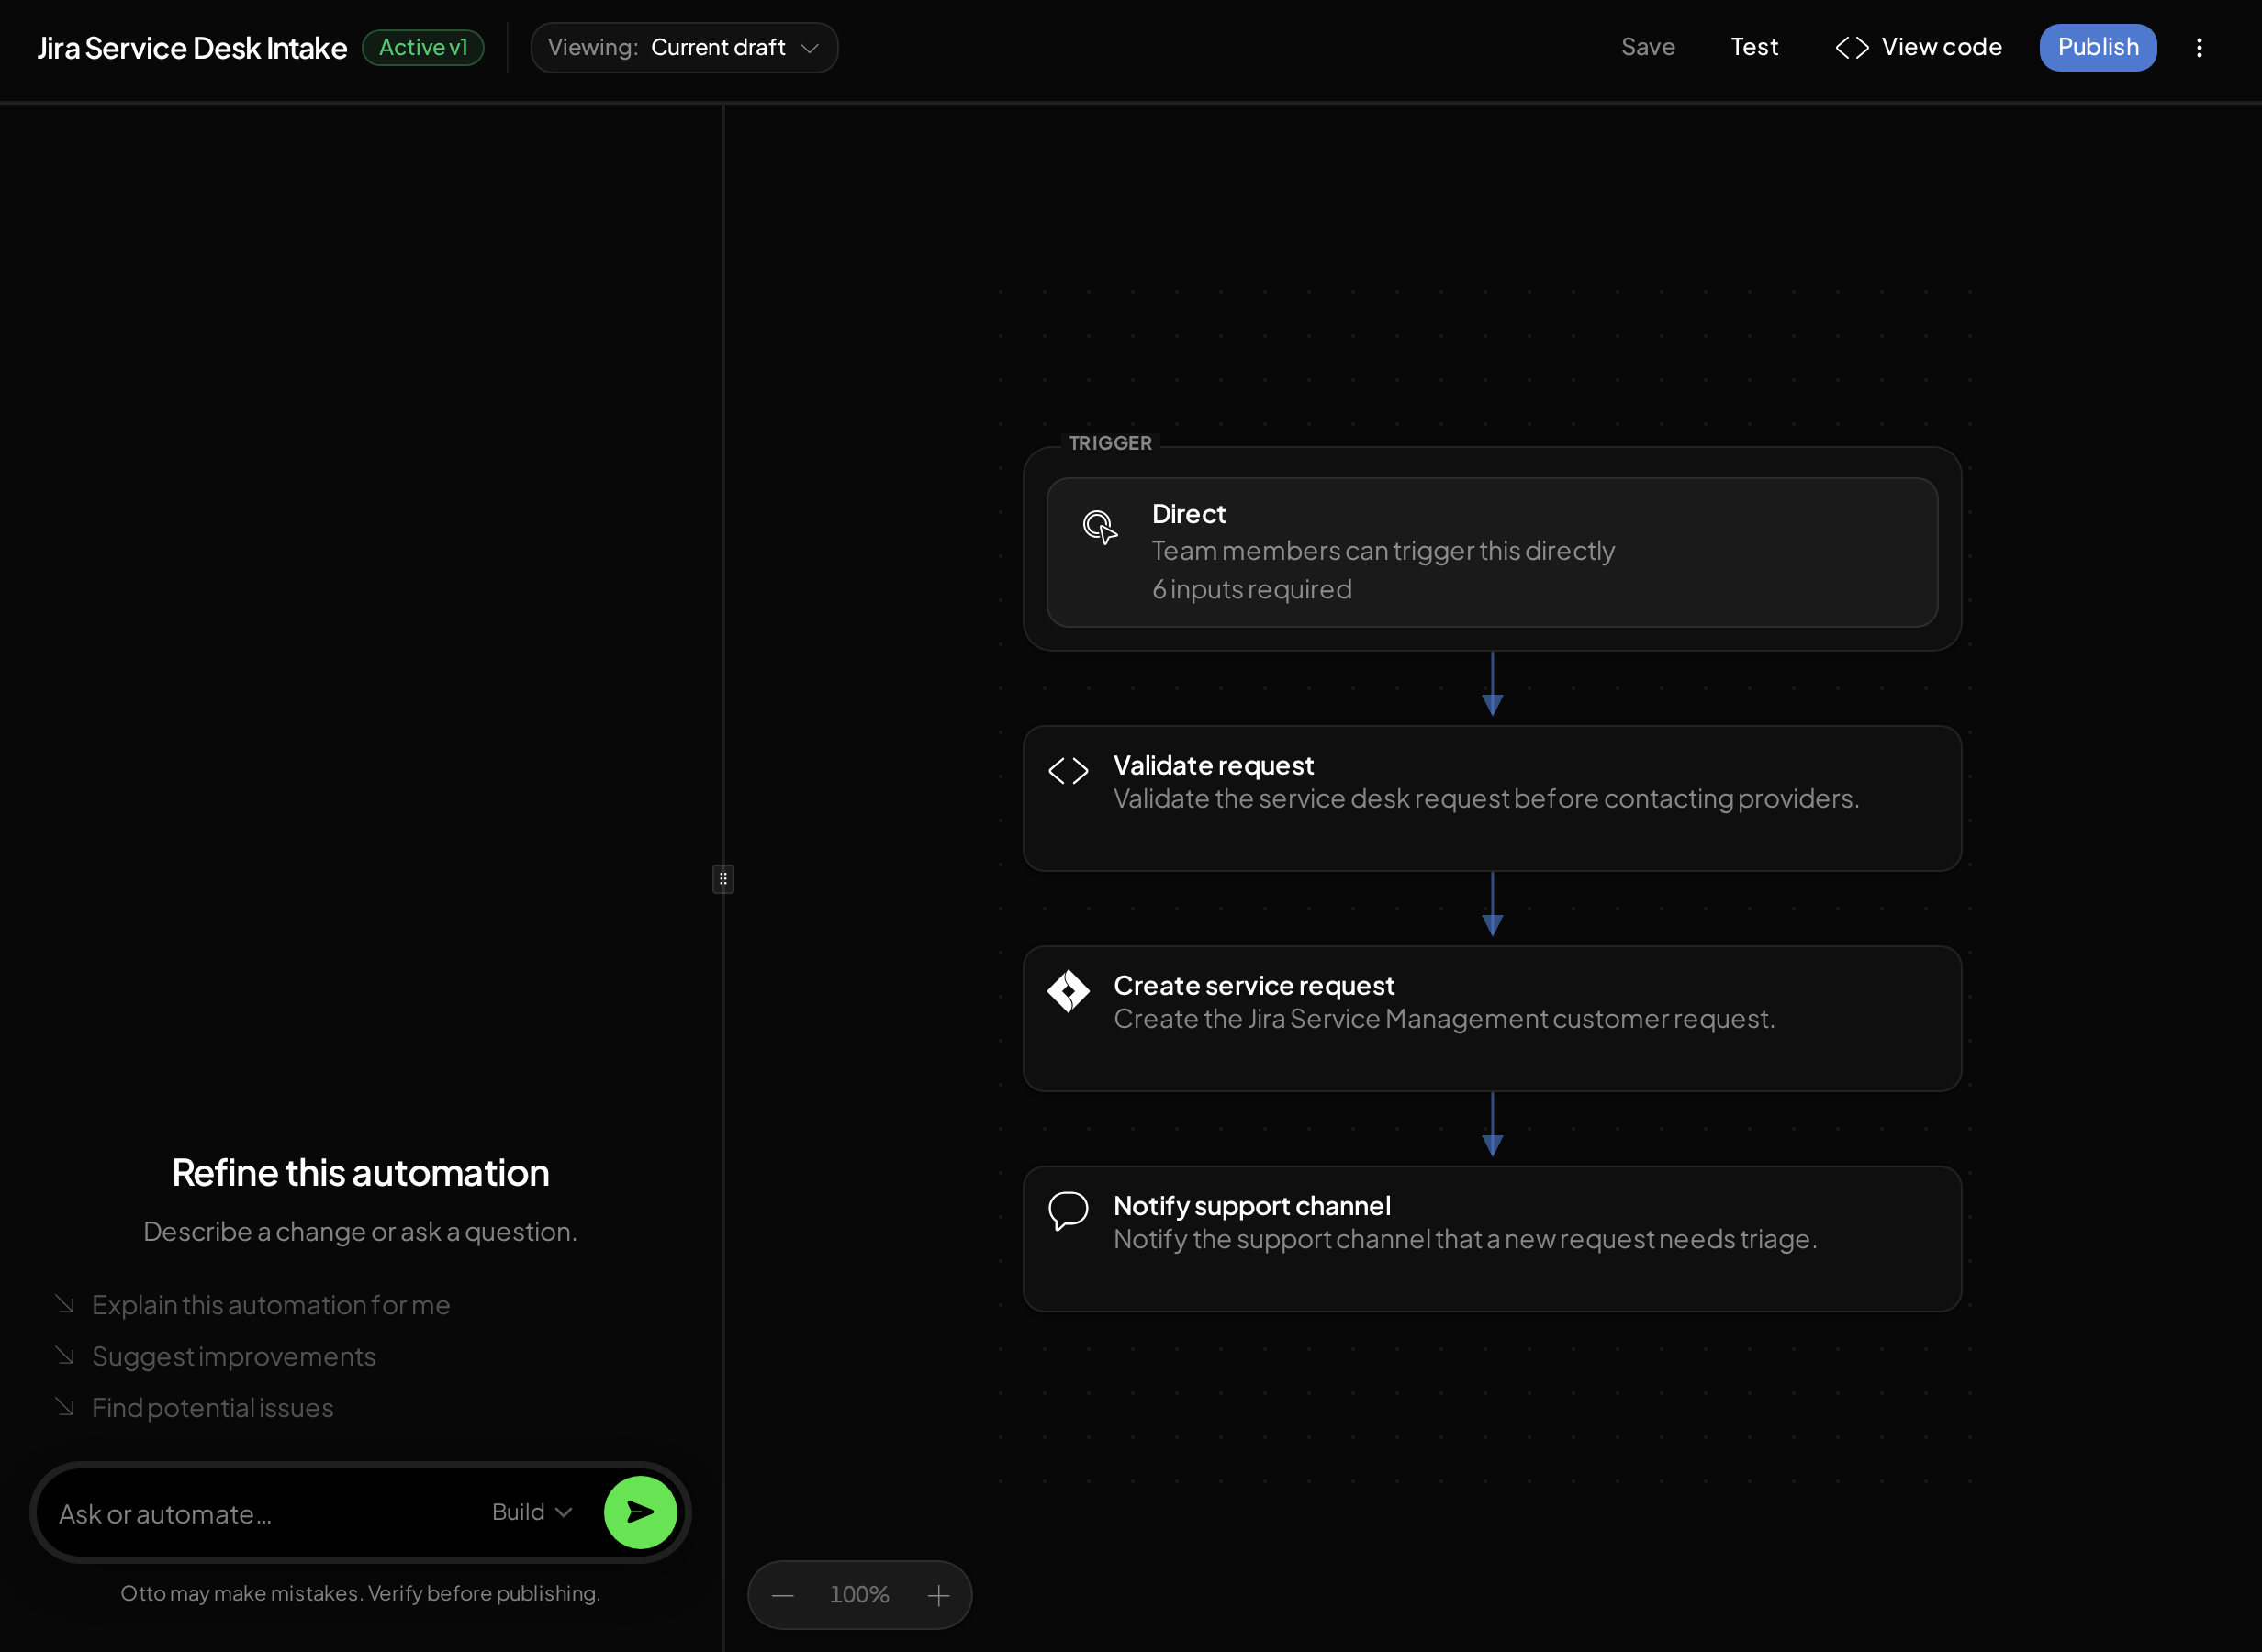Select Find potential issues suggestion
2262x1652 pixels.
213,1408
